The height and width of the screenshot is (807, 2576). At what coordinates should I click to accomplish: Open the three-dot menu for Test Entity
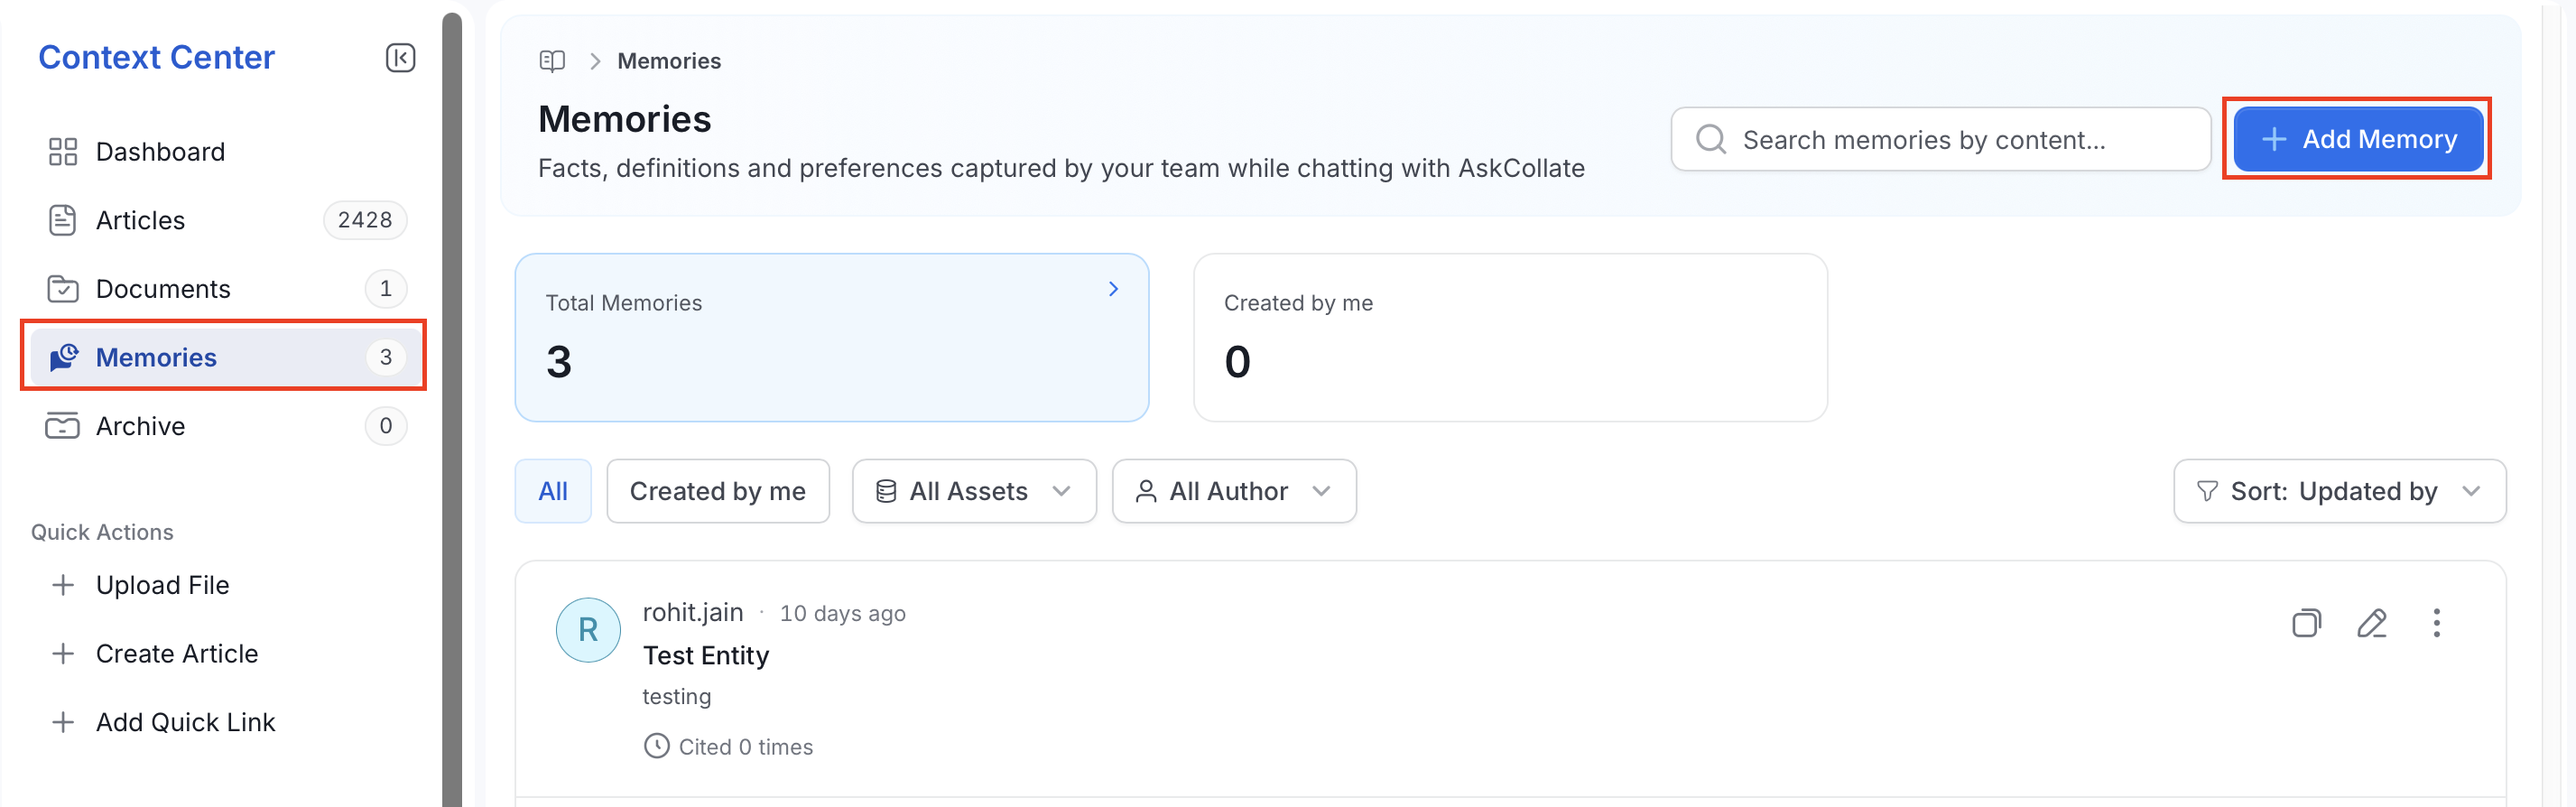2436,623
